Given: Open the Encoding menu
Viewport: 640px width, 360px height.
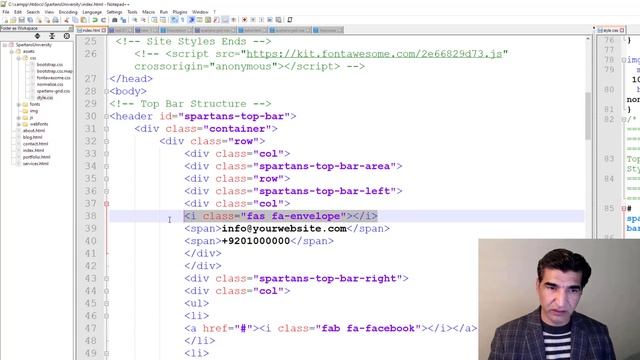Looking at the screenshot, I should pyautogui.click(x=68, y=12).
